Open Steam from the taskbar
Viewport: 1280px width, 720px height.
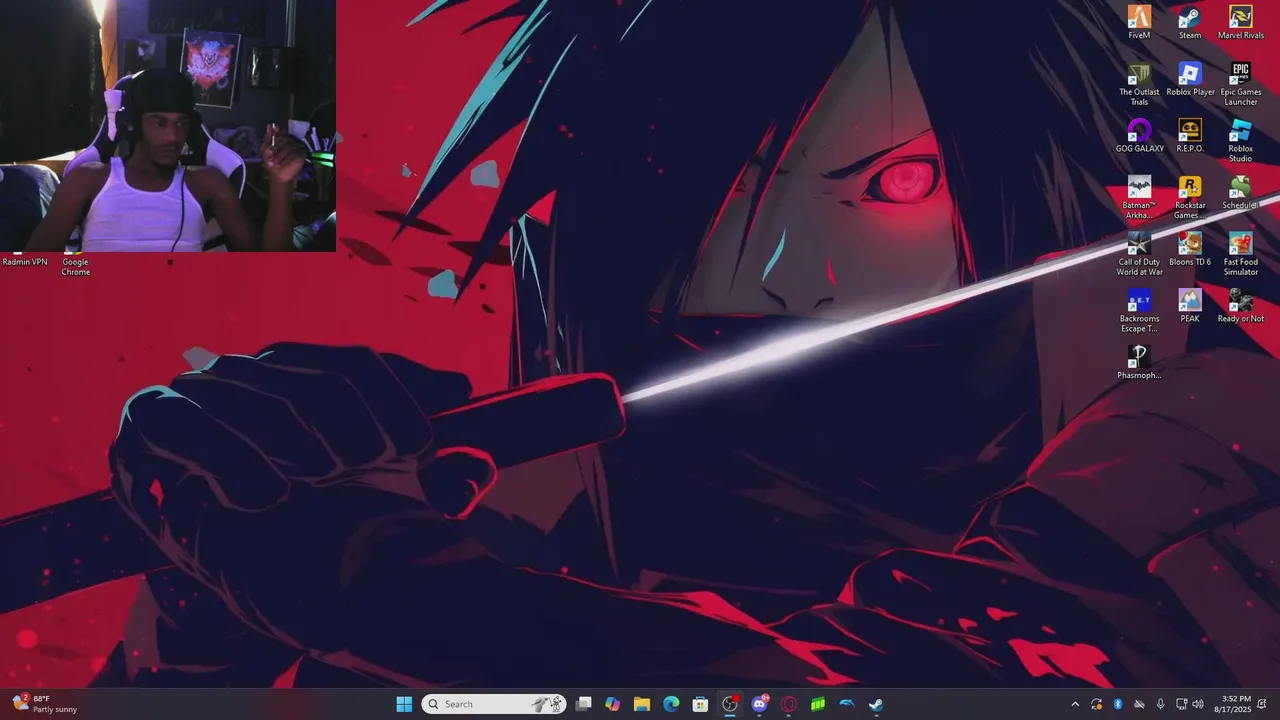pos(876,704)
